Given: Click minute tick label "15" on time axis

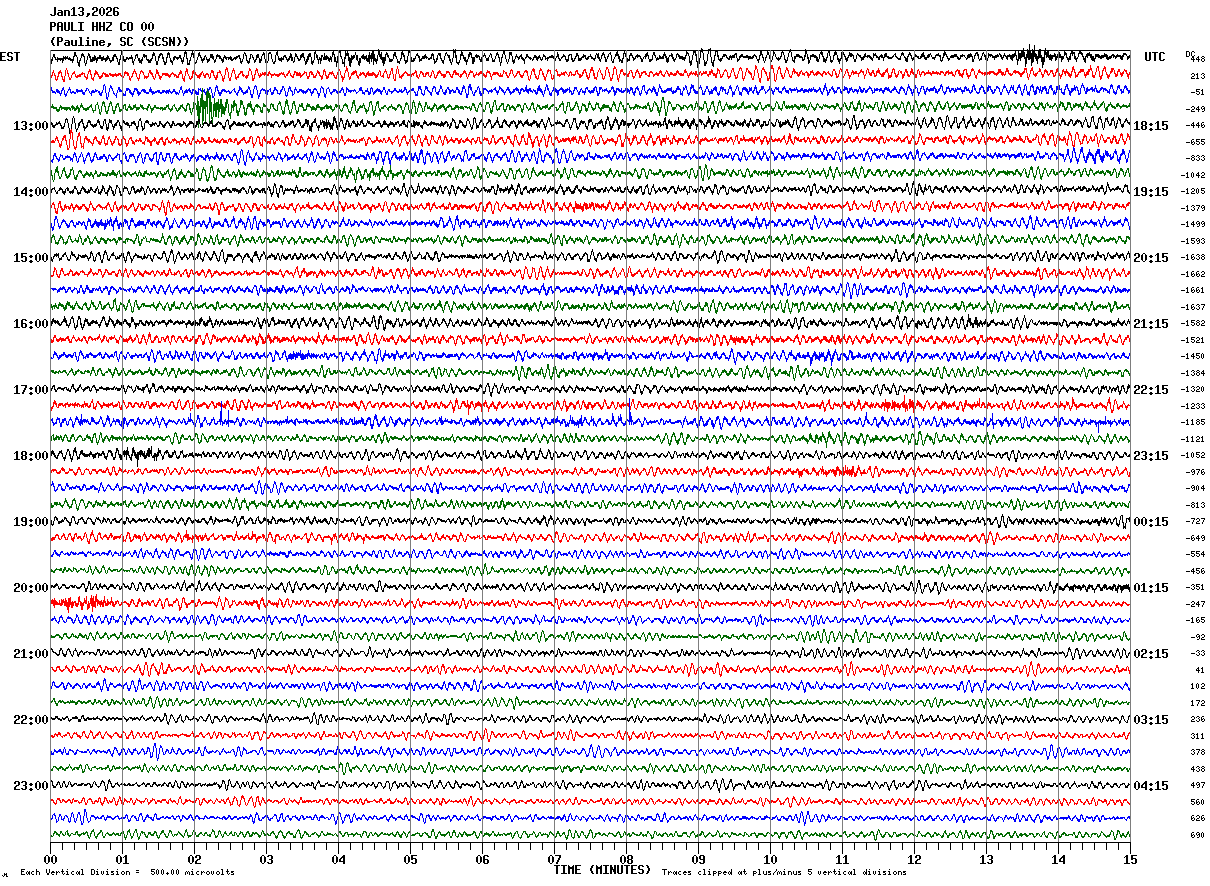Looking at the screenshot, I should [x=1130, y=859].
